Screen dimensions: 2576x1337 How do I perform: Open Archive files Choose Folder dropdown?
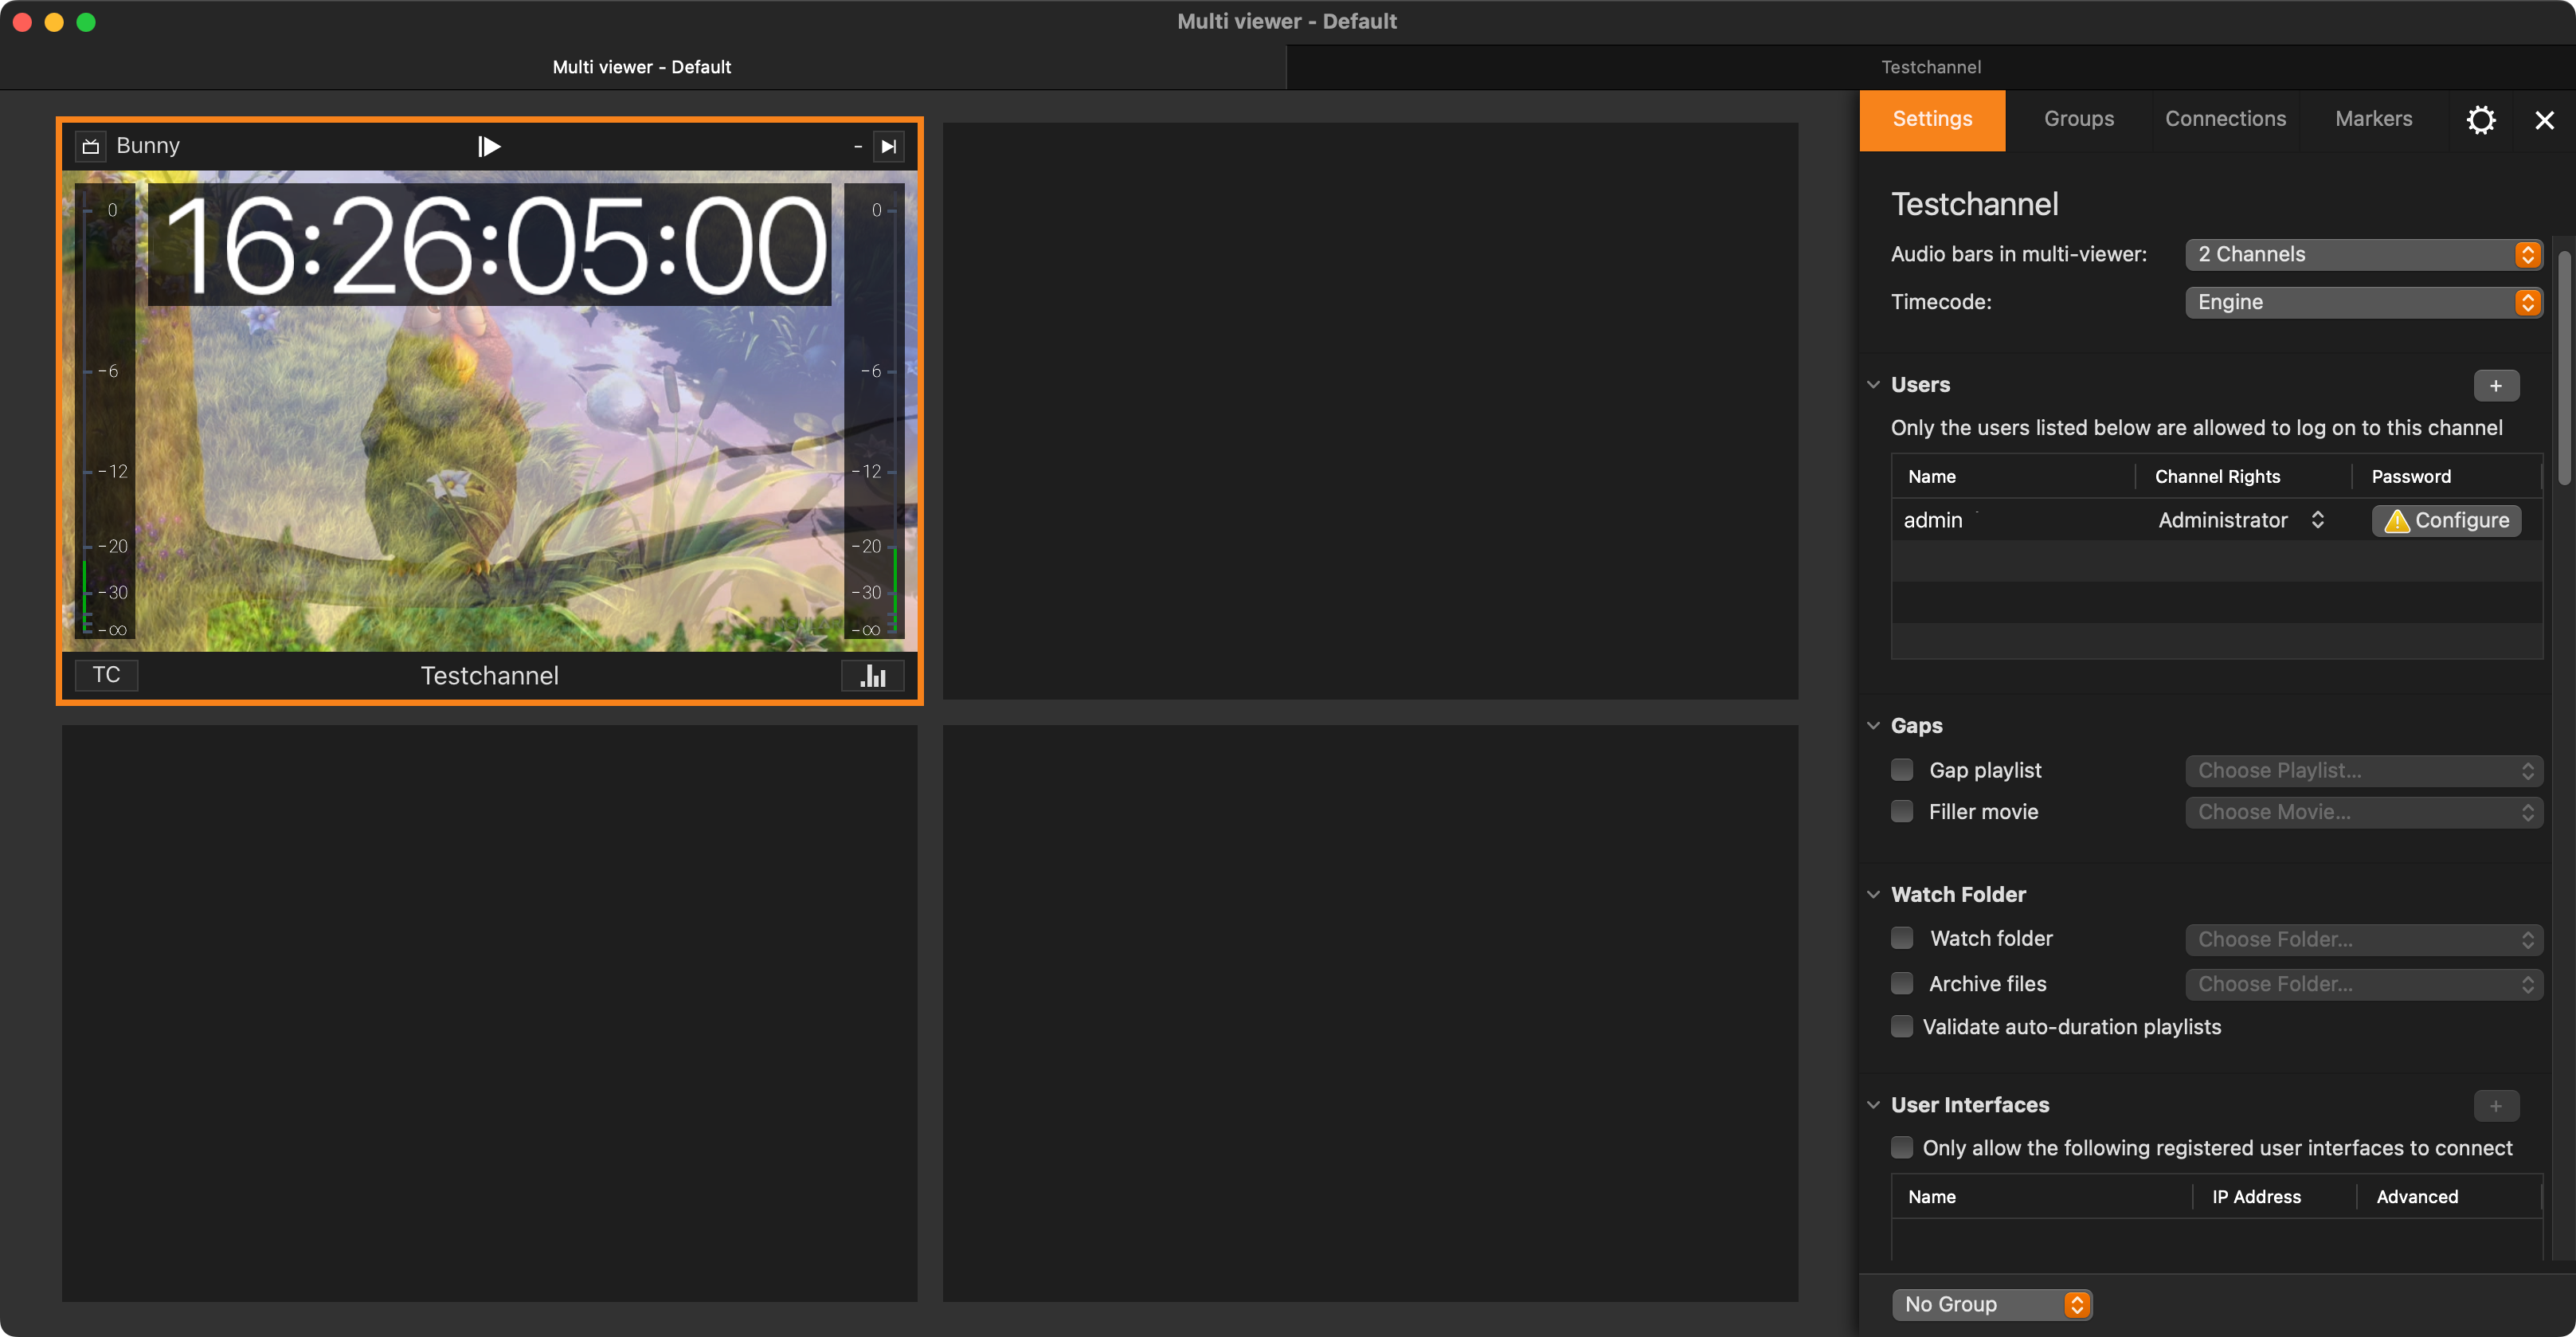click(x=2363, y=984)
